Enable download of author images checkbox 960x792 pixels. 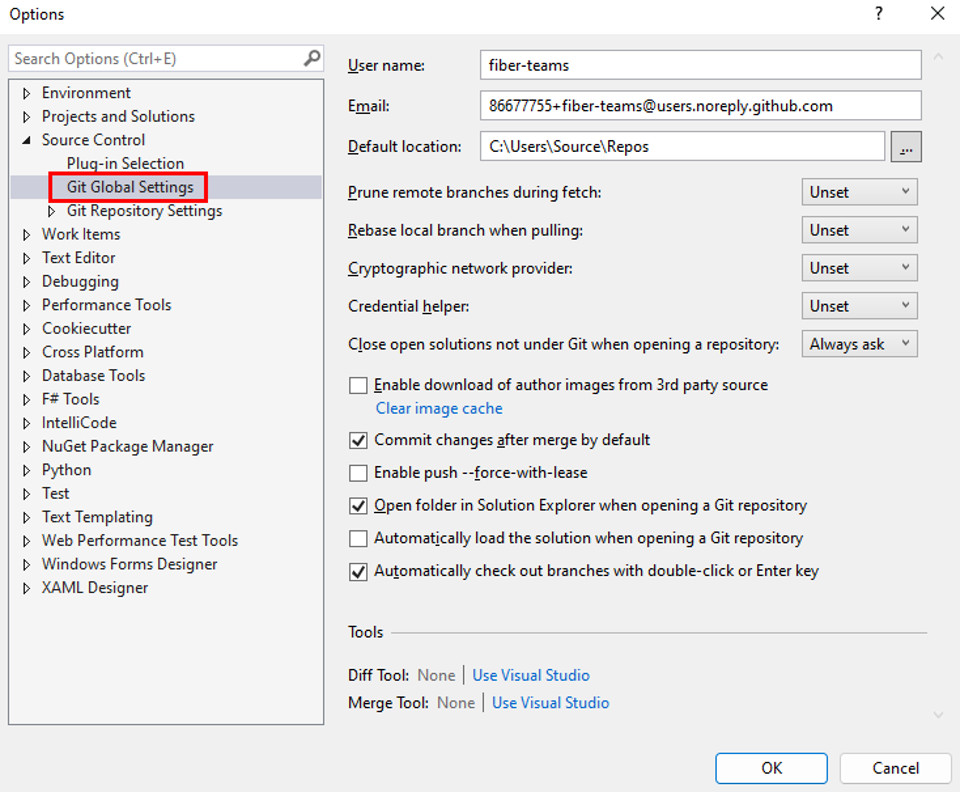(358, 385)
